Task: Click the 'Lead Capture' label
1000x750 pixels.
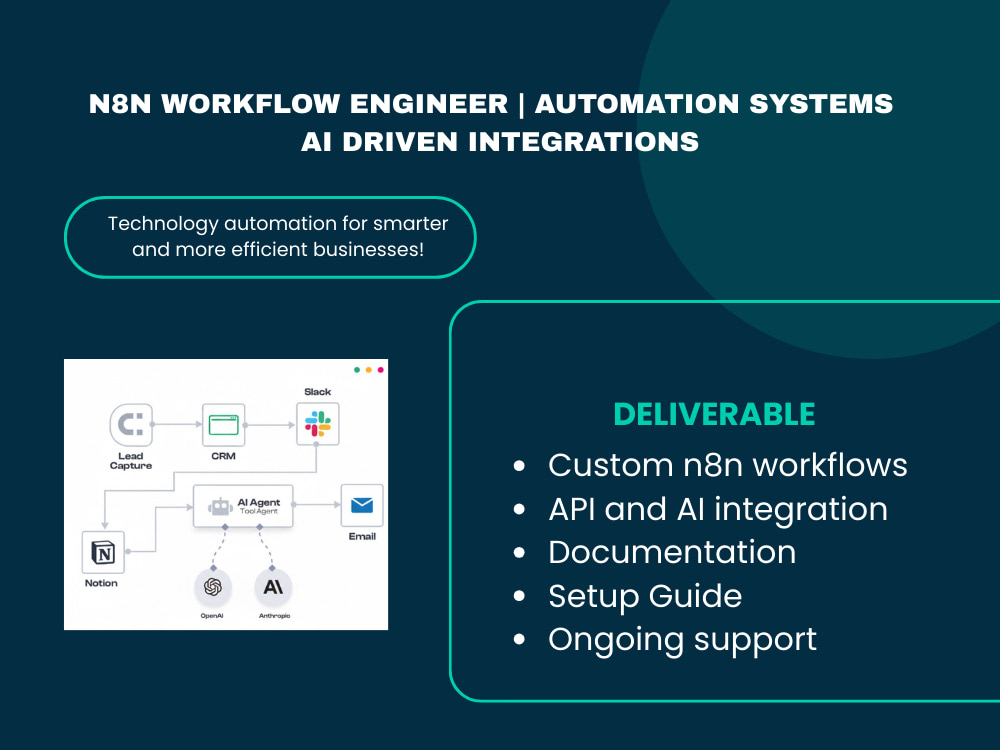Action: click(x=131, y=460)
